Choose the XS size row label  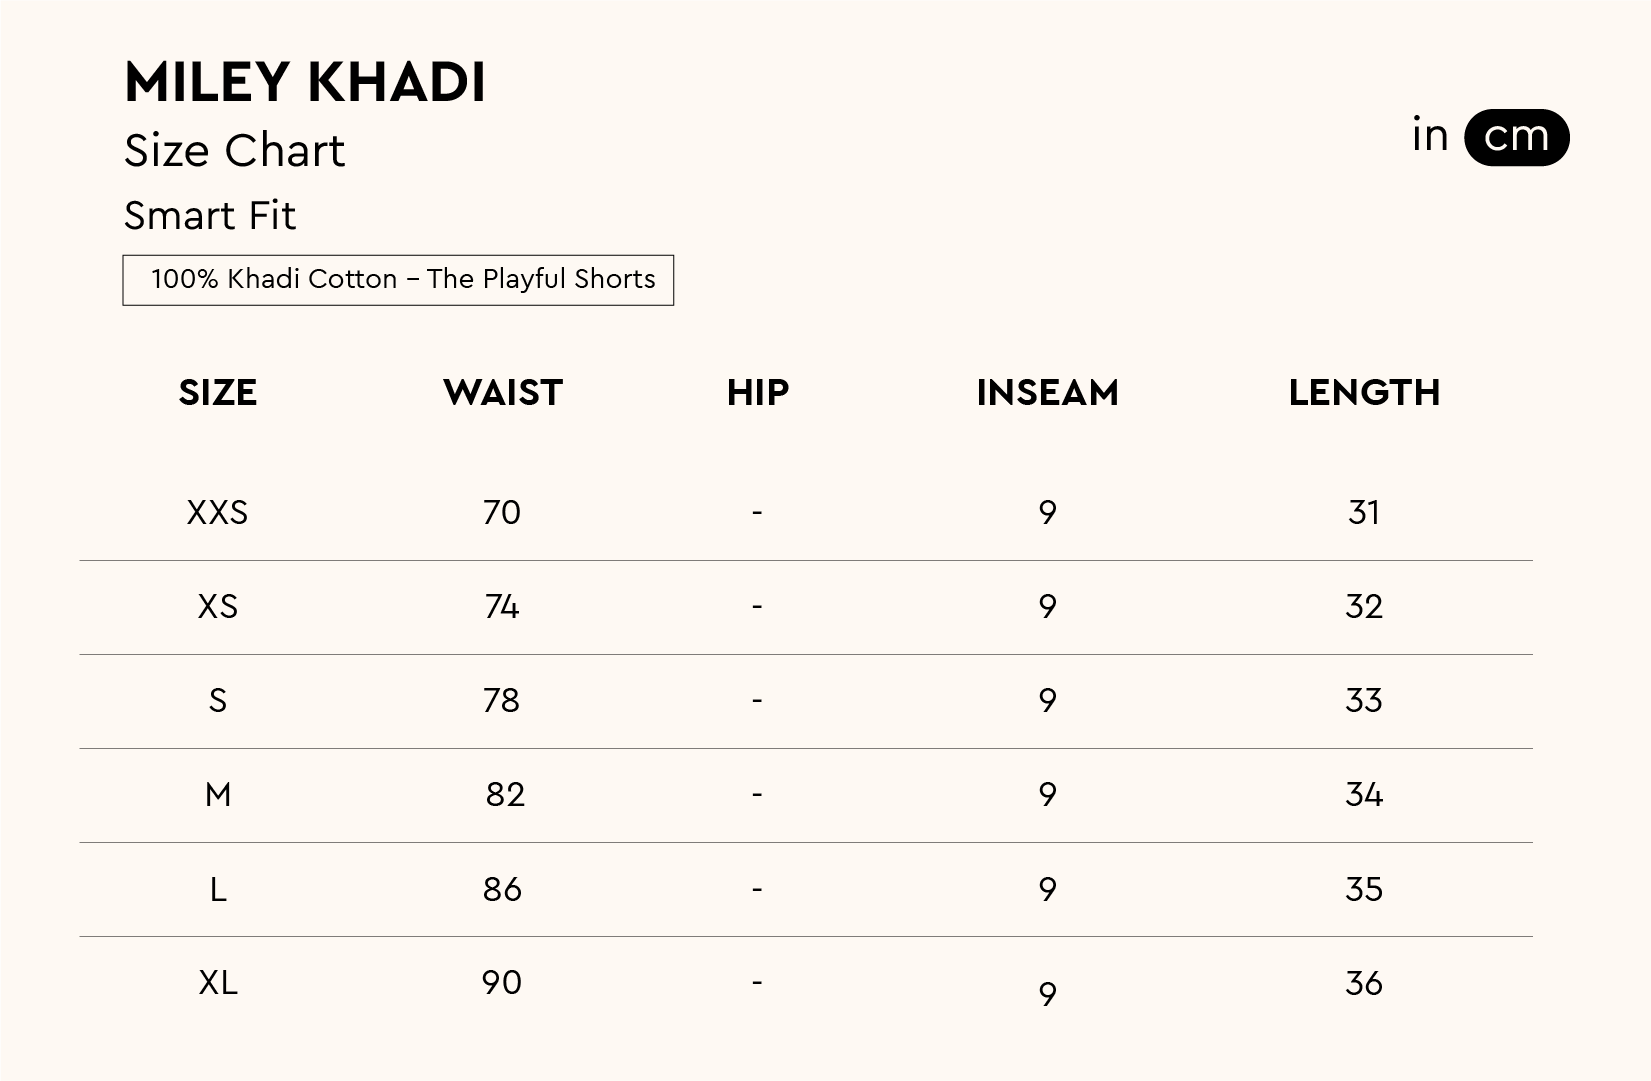coord(218,607)
